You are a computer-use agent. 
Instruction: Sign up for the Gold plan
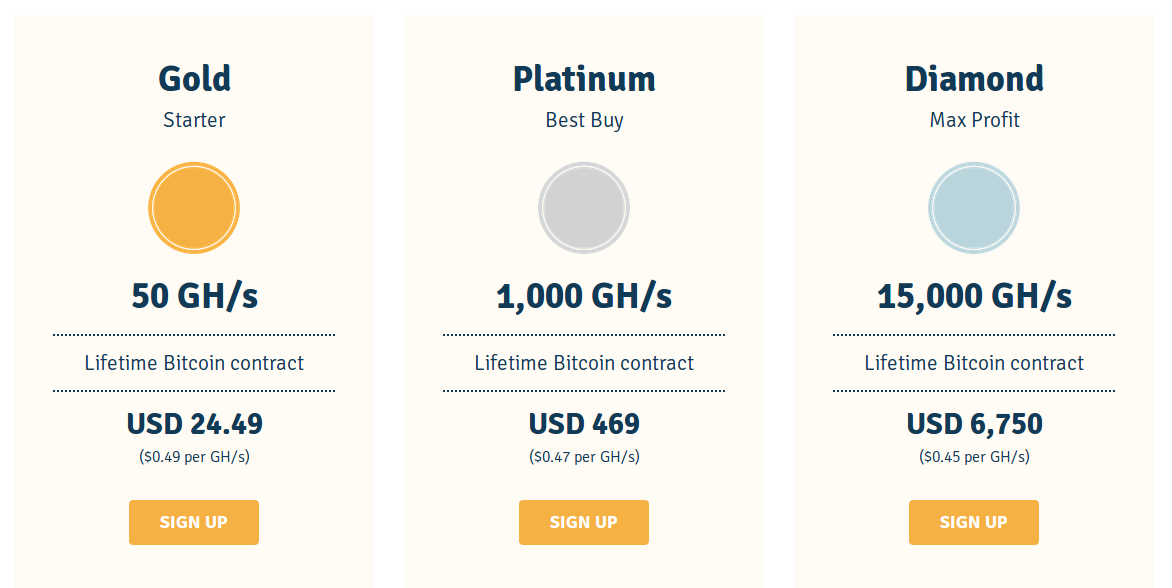(194, 522)
